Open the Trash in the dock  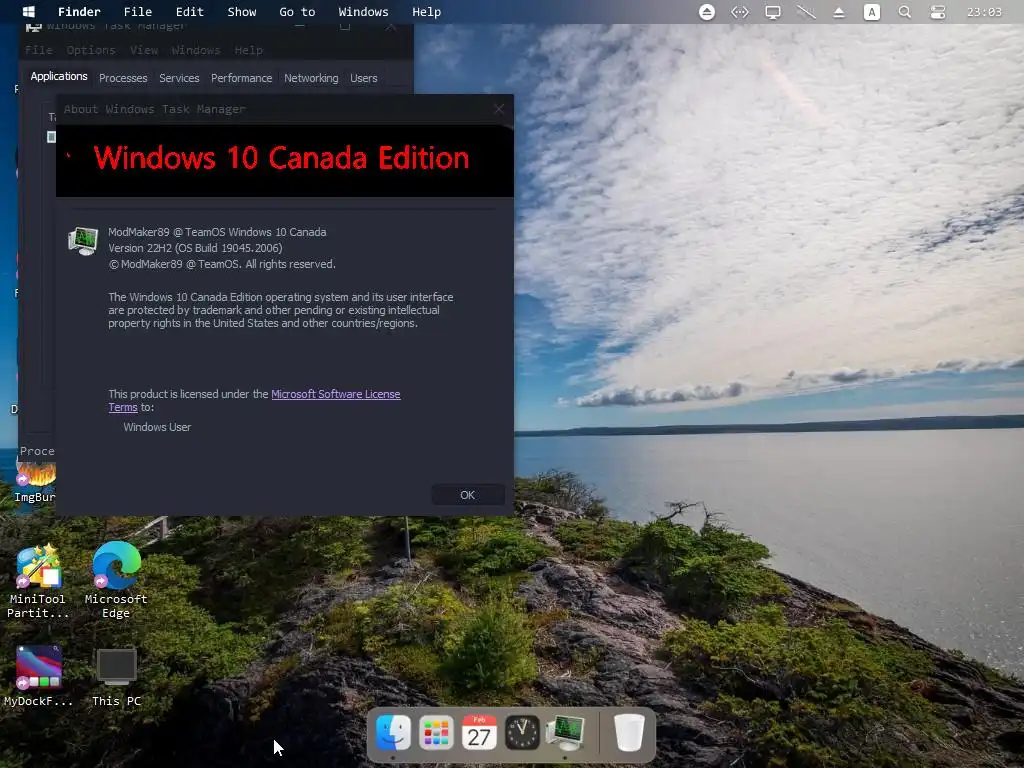pyautogui.click(x=629, y=733)
